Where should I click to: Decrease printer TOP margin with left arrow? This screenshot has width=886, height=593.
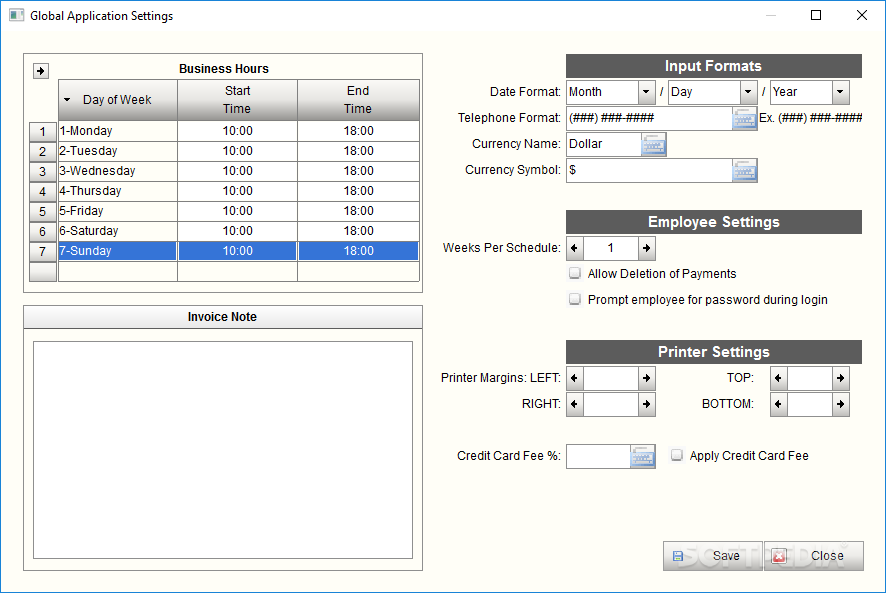(779, 378)
